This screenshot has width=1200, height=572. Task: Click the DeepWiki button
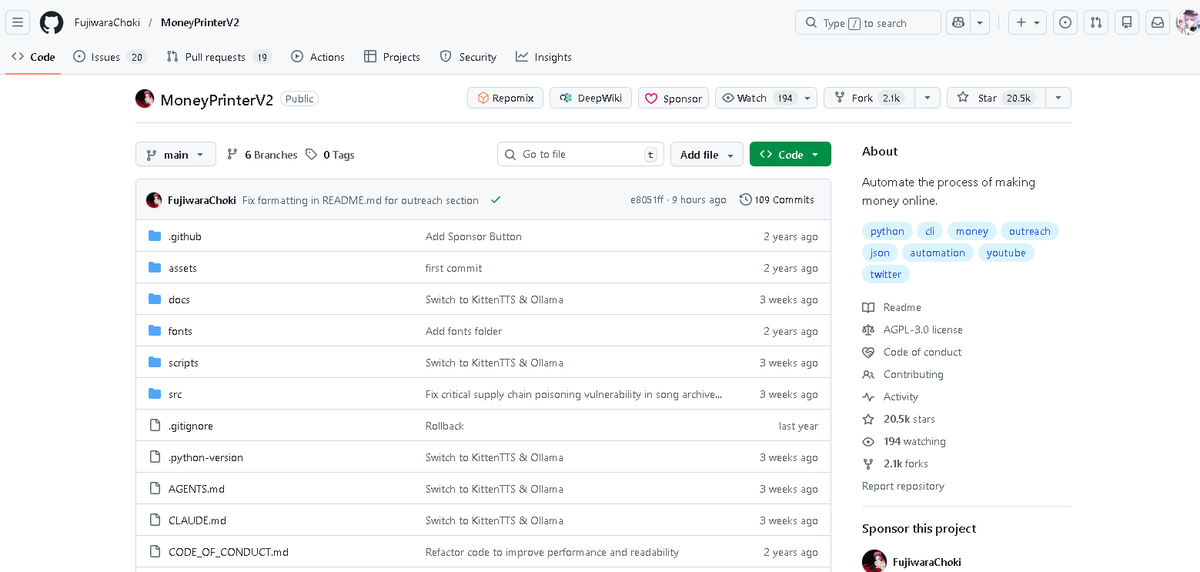(590, 98)
